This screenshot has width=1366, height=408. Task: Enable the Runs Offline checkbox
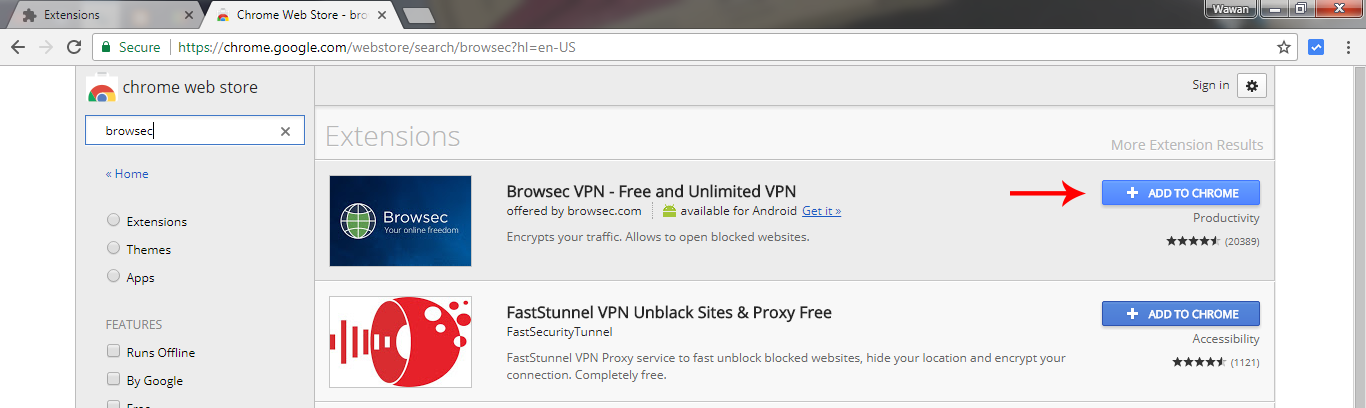tap(114, 352)
